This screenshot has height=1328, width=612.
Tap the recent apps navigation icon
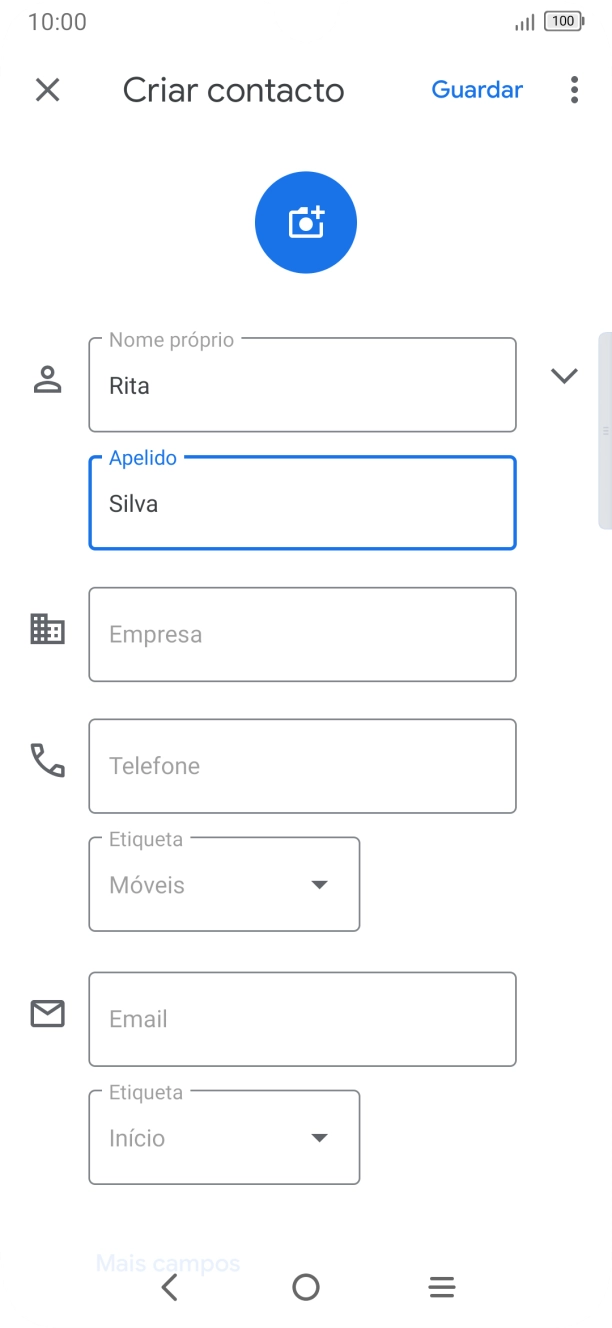coord(441,1287)
